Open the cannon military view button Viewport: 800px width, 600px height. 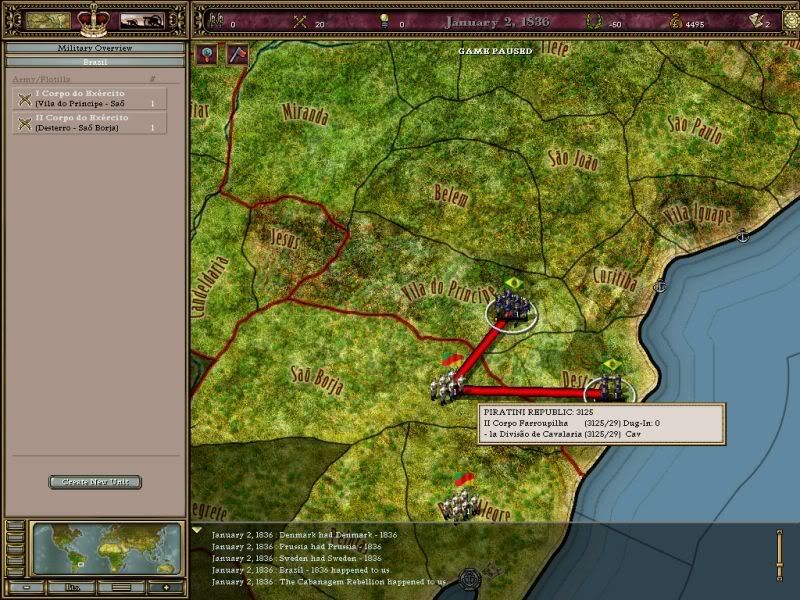point(143,20)
